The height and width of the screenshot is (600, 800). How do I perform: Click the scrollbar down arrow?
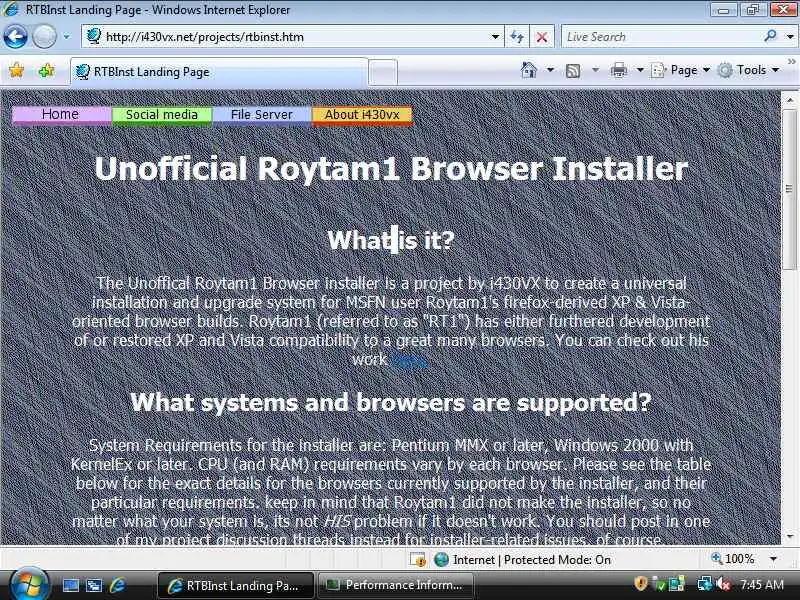(789, 536)
